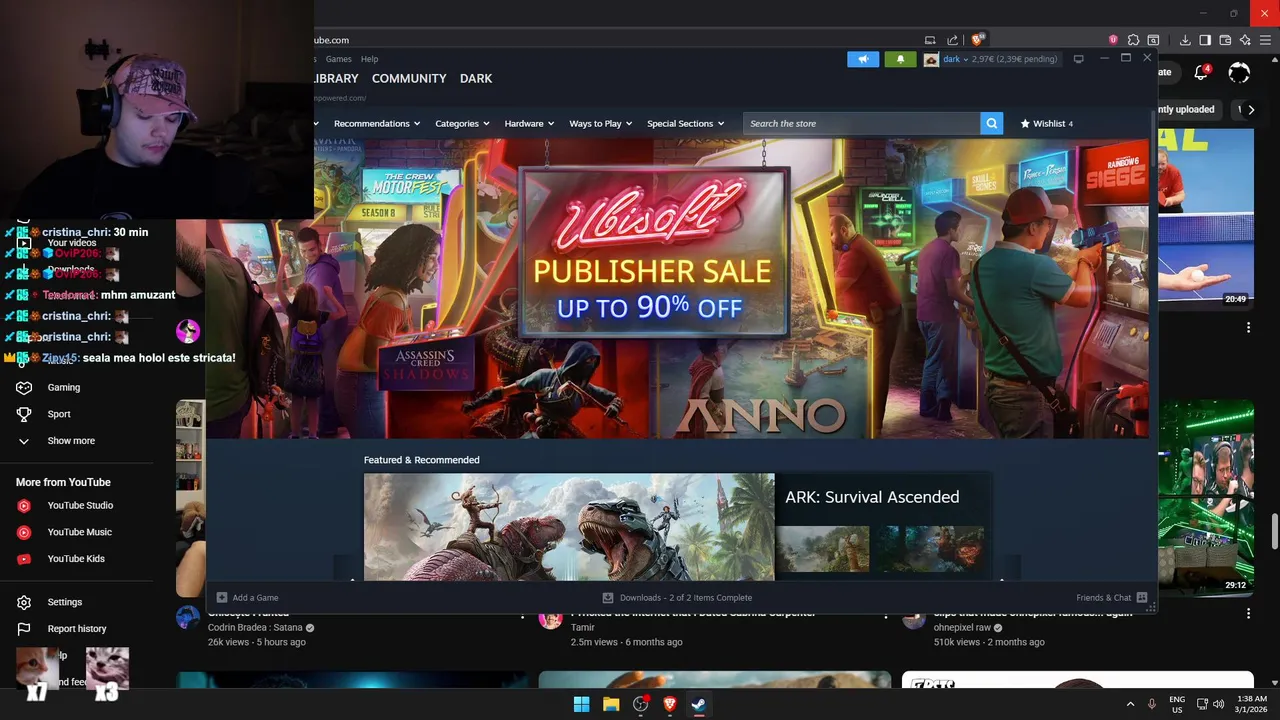This screenshot has height=720, width=1280.
Task: Expand Steam Recommendations dropdown
Action: tap(377, 123)
